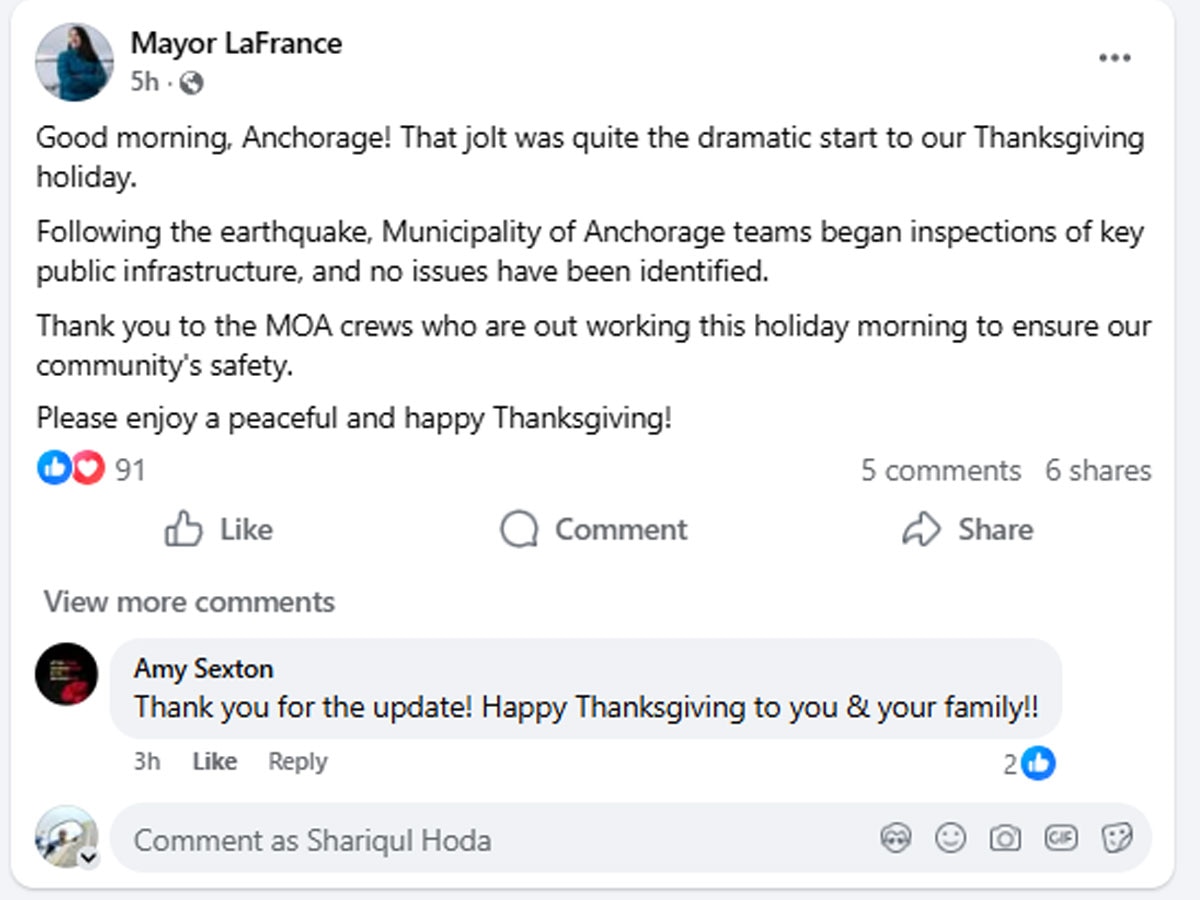The image size is (1200, 900).
Task: Open the GIF picker for comment
Action: (1060, 838)
